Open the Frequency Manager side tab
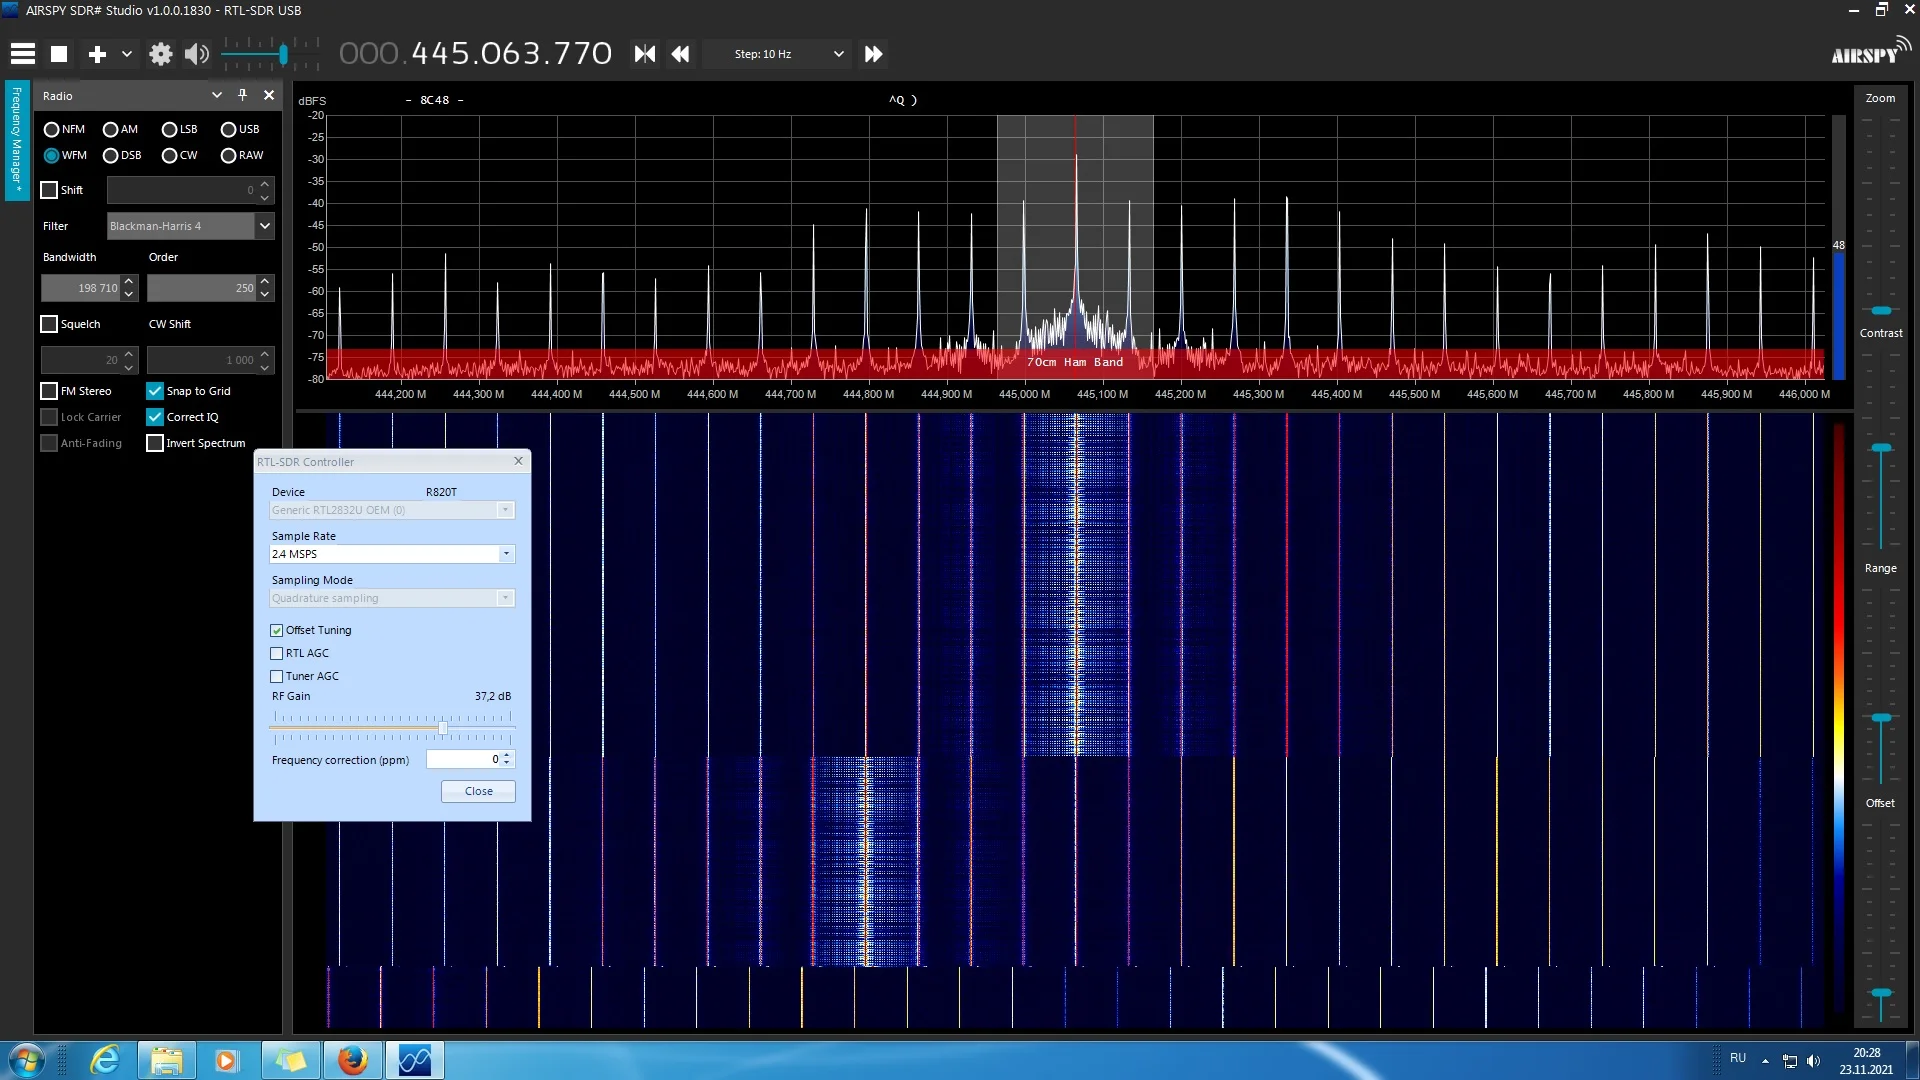The image size is (1920, 1080). click(17, 141)
